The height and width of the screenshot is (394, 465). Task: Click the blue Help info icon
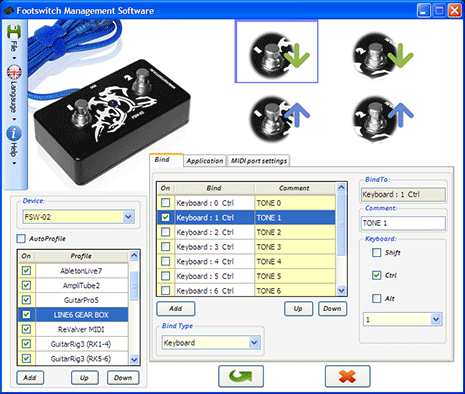point(14,134)
